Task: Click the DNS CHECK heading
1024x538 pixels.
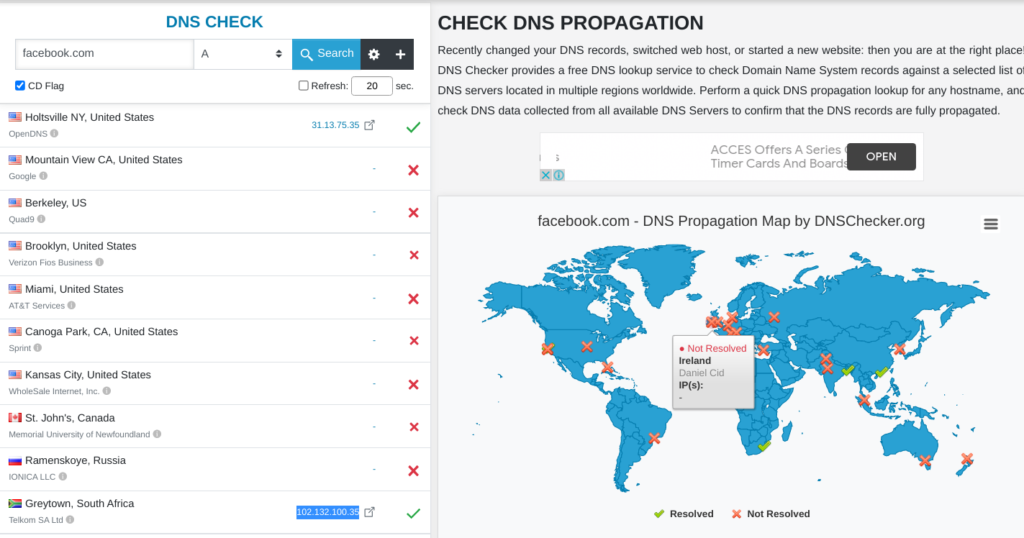Action: click(214, 22)
